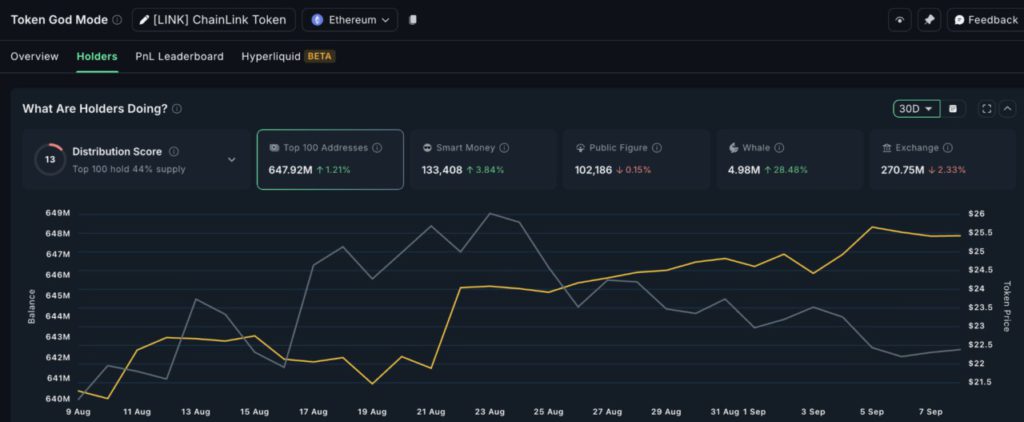Click the fullscreen expand chart icon
The image size is (1024, 422).
(986, 109)
